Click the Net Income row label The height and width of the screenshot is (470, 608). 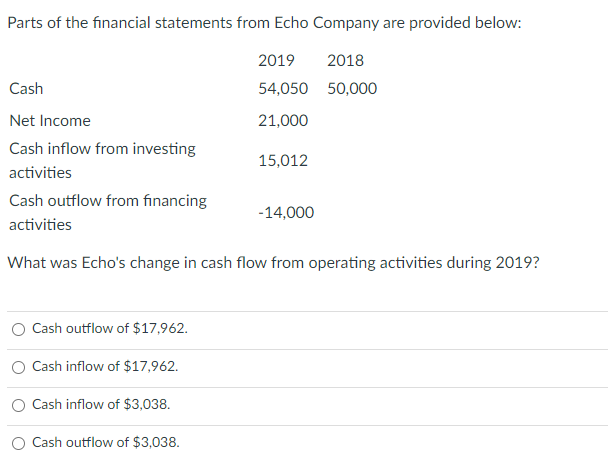(50, 120)
